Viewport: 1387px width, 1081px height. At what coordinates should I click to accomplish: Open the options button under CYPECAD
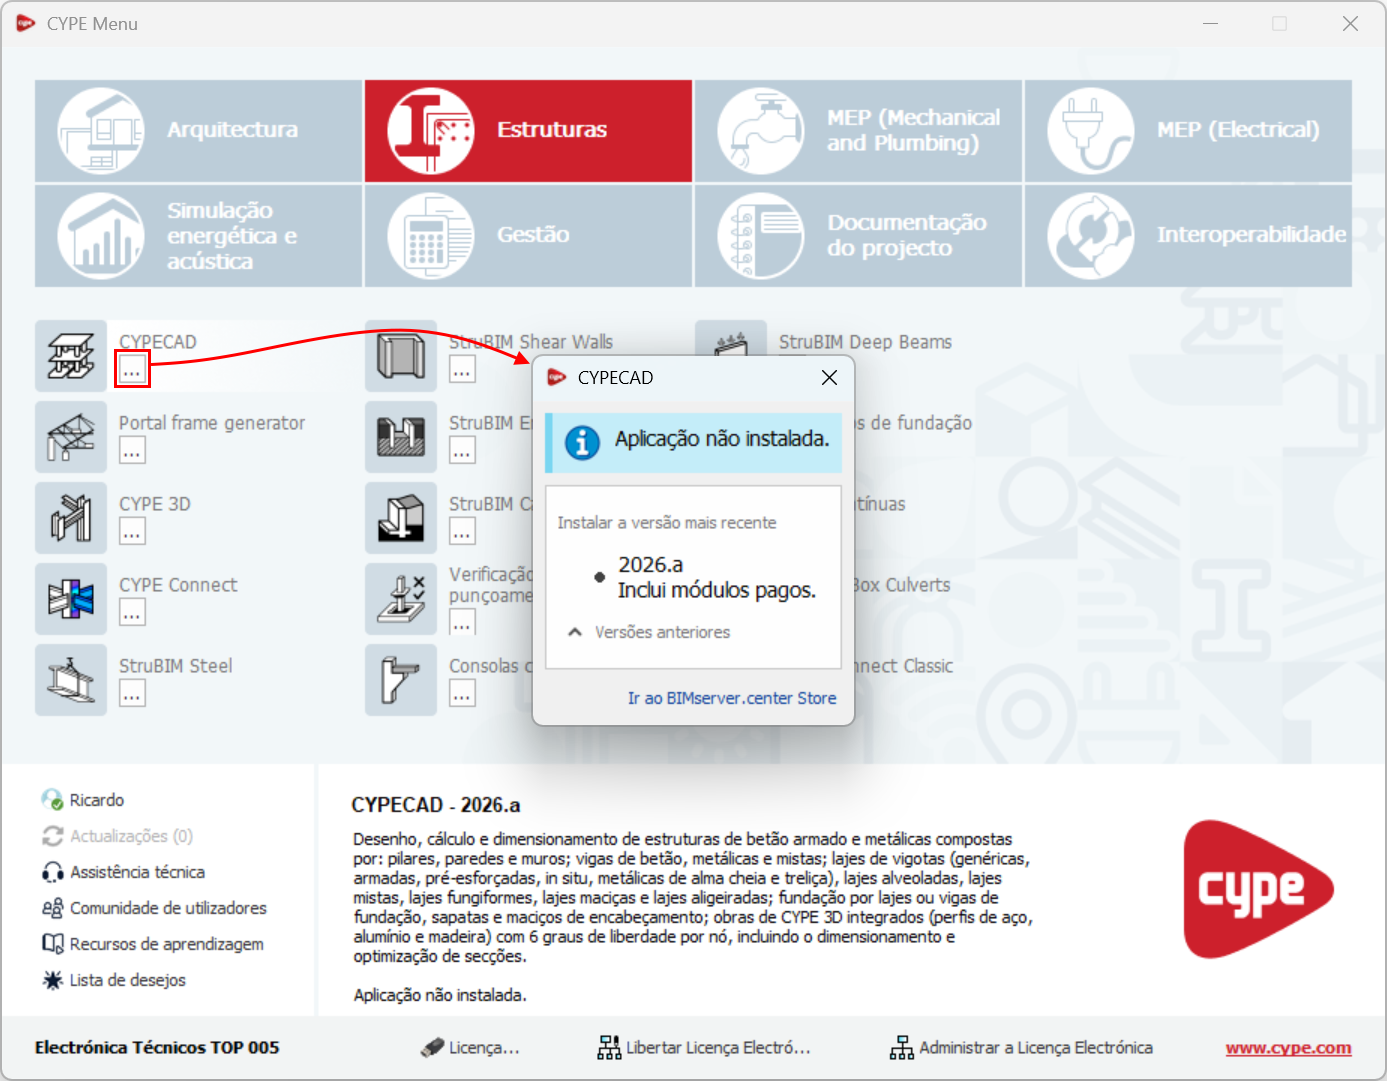point(132,370)
